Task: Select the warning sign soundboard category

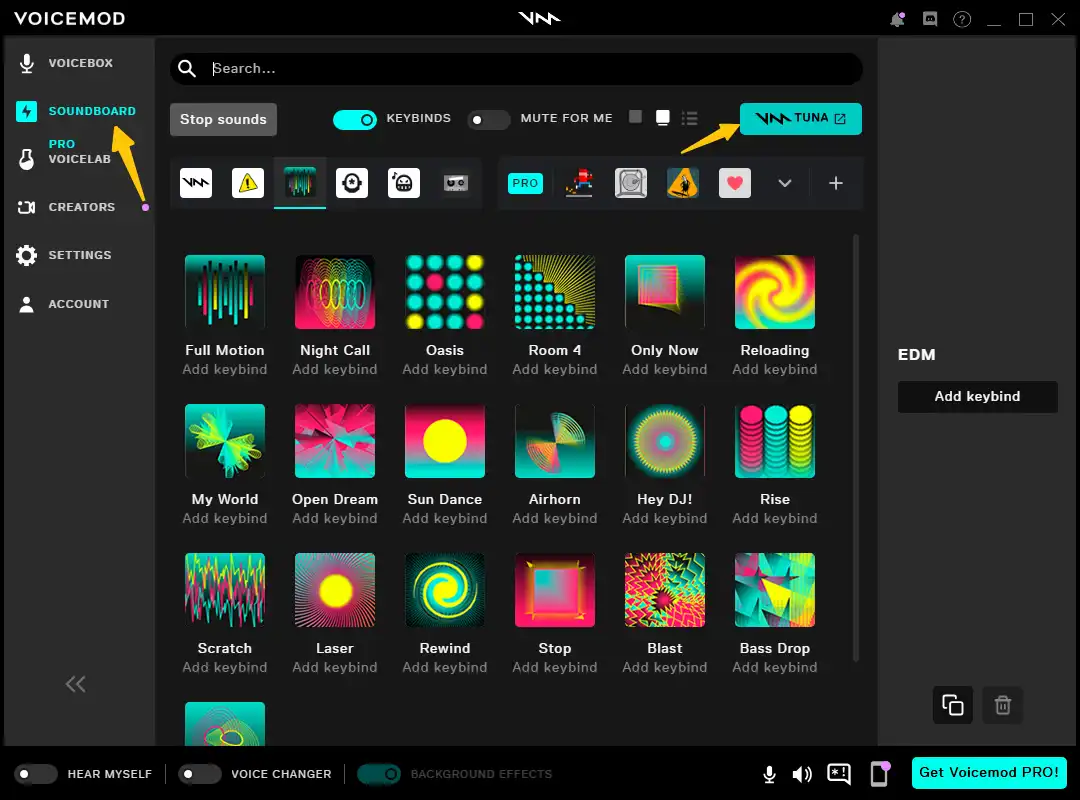Action: pyautogui.click(x=248, y=183)
